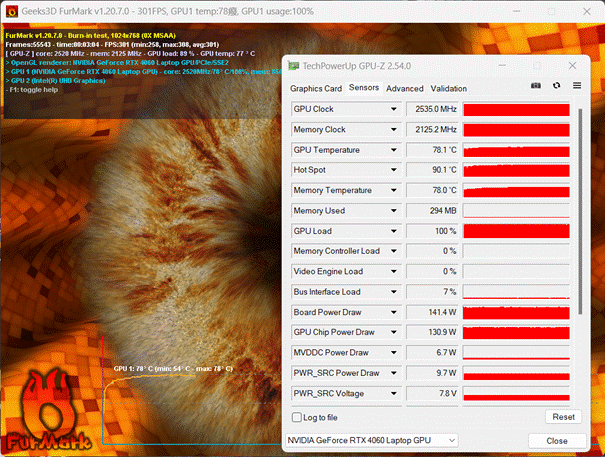Expand the Board Power Draw dropdown
The width and height of the screenshot is (605, 457).
click(393, 312)
